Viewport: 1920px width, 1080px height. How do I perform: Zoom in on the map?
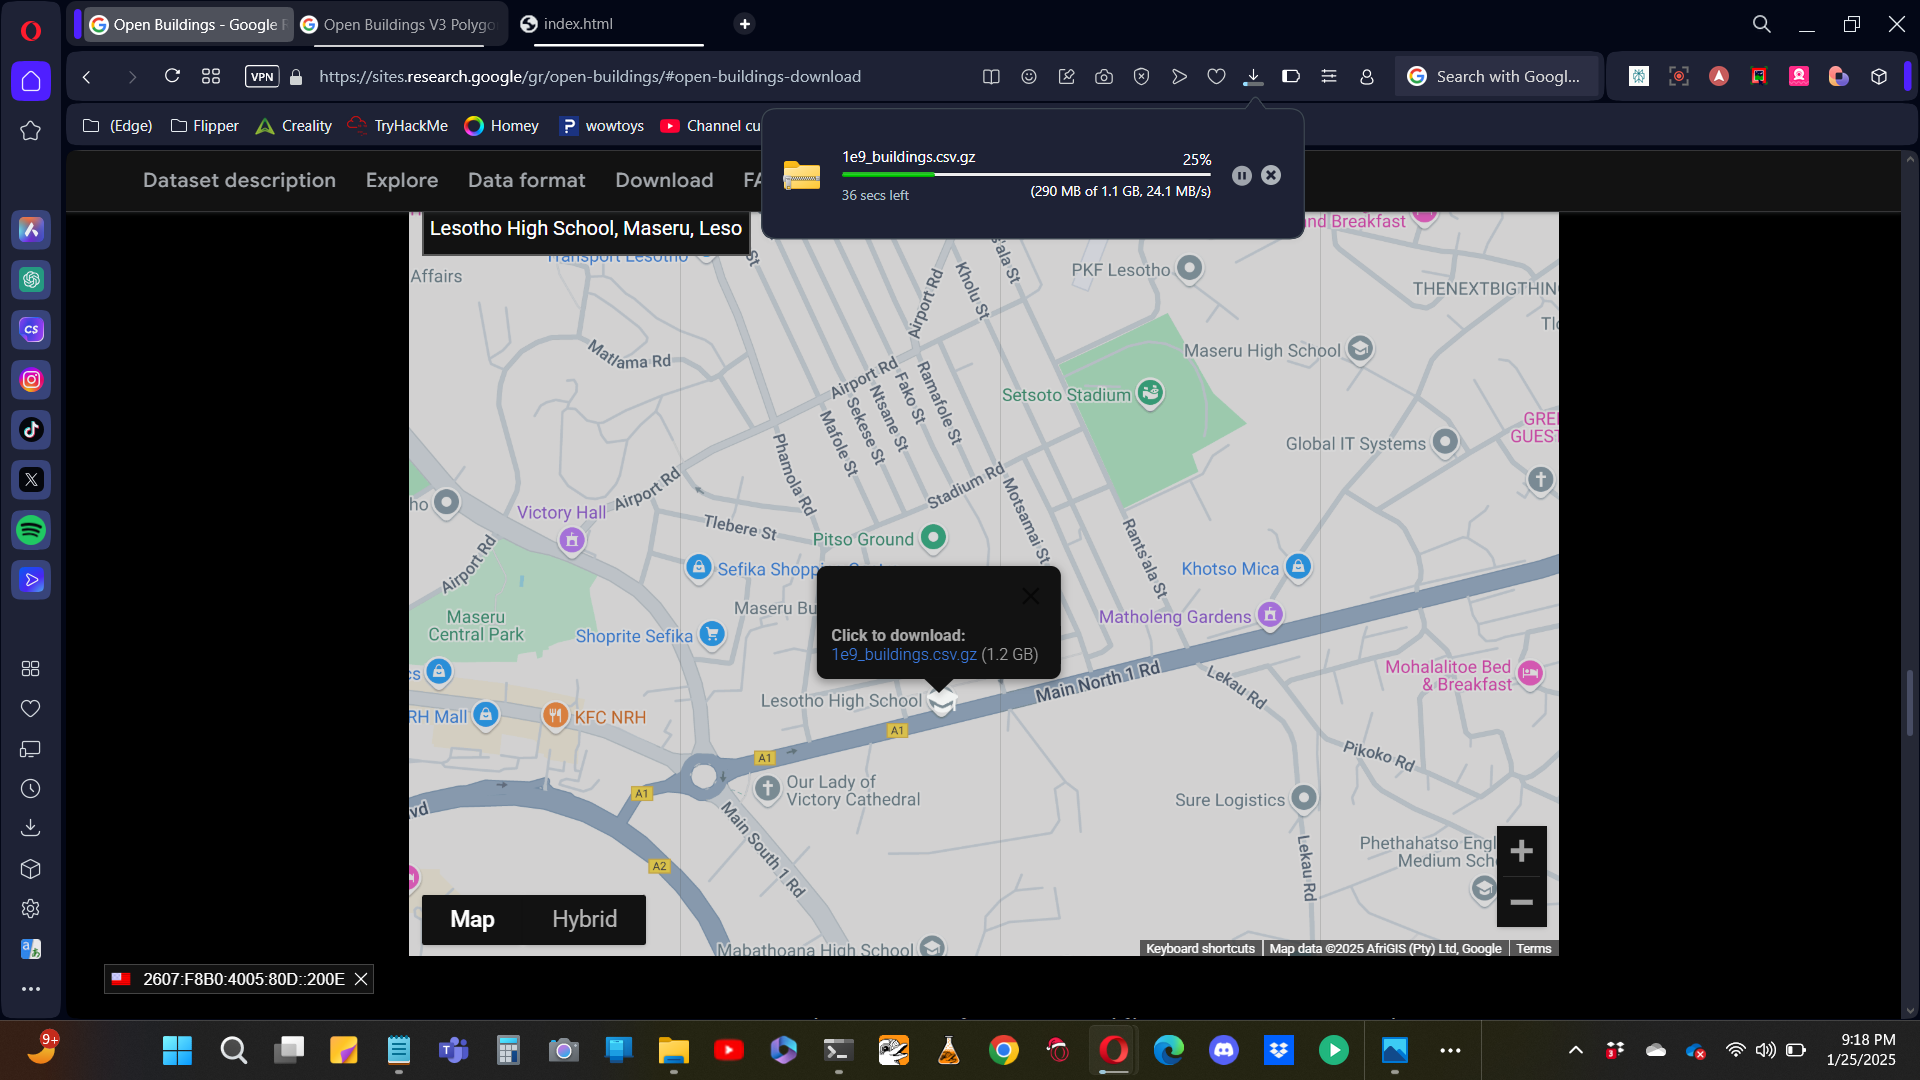(1521, 851)
